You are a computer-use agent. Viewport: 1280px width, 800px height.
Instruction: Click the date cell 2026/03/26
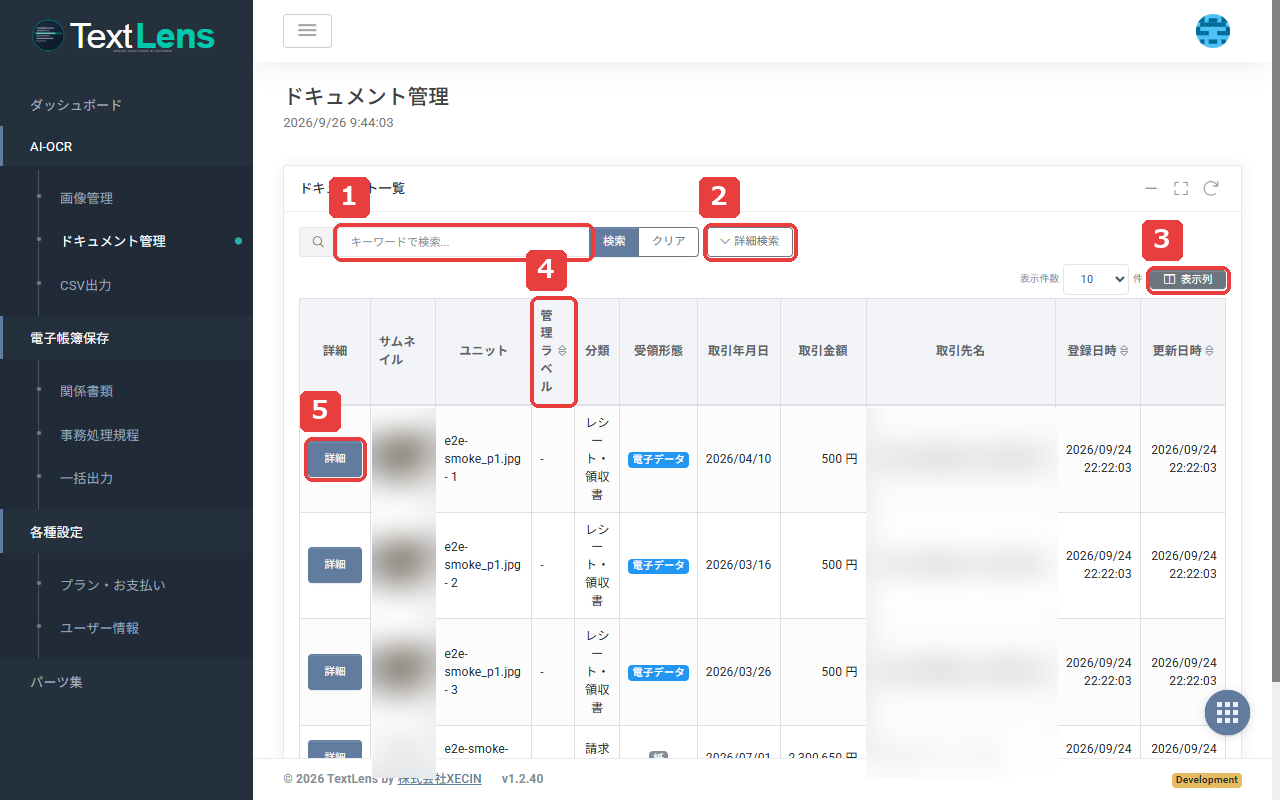(738, 672)
